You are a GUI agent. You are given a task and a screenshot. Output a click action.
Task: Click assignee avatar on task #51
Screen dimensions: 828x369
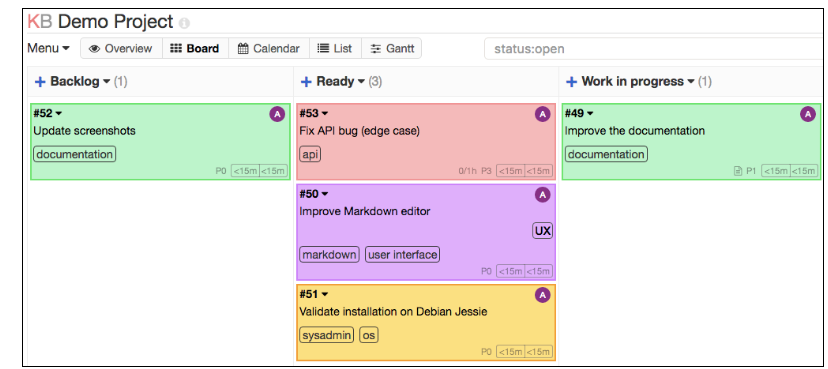click(x=542, y=295)
